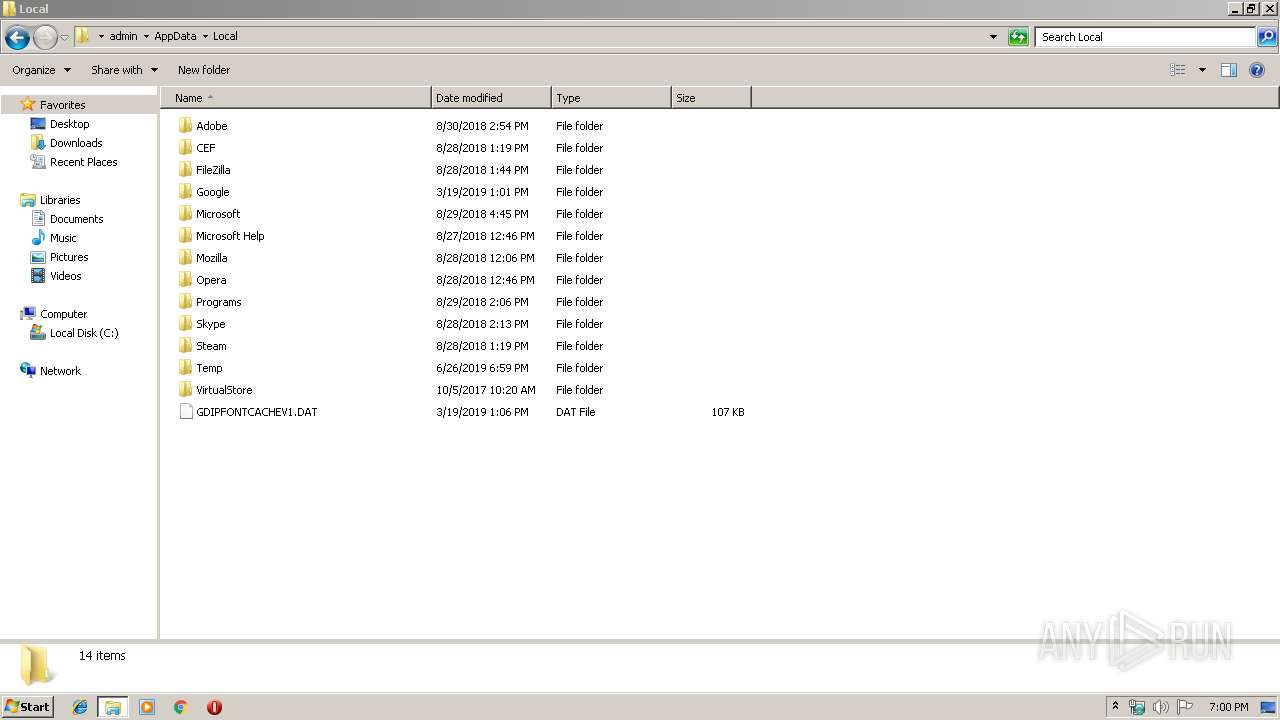The width and height of the screenshot is (1280, 720).
Task: Open Music library in sidebar
Action: [63, 238]
